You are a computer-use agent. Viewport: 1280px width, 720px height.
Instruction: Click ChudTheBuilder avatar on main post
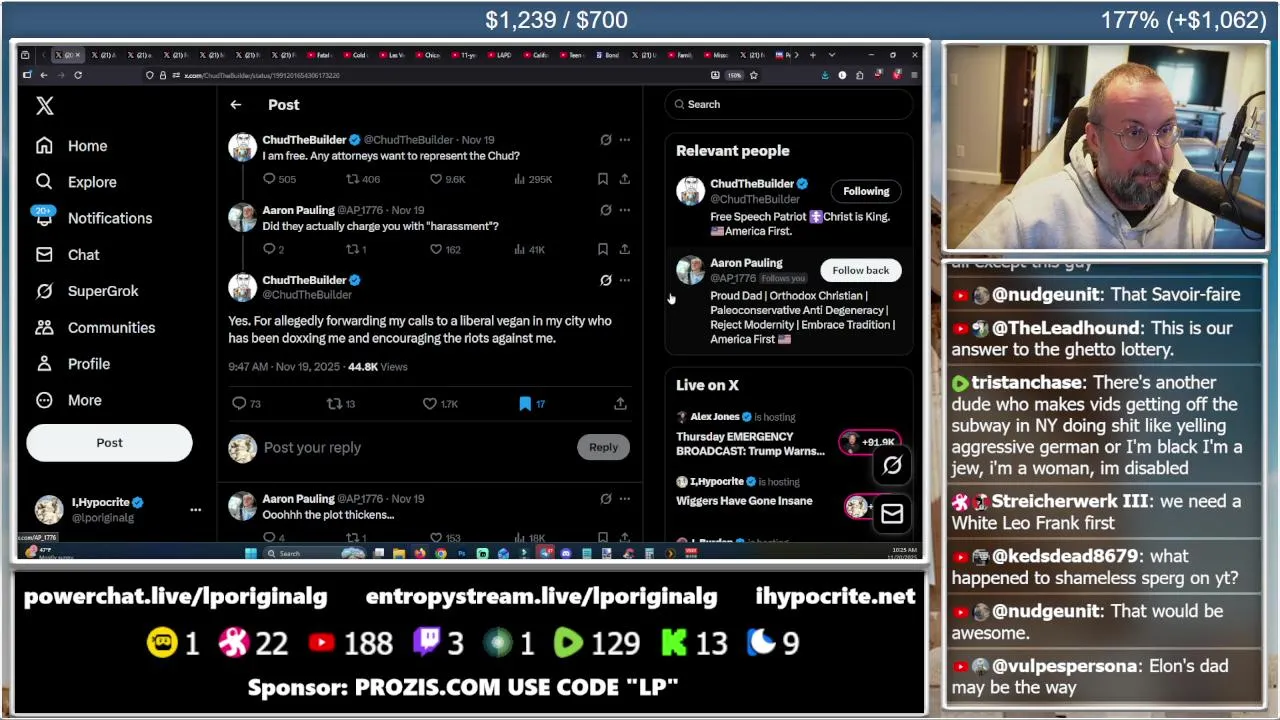(242, 288)
